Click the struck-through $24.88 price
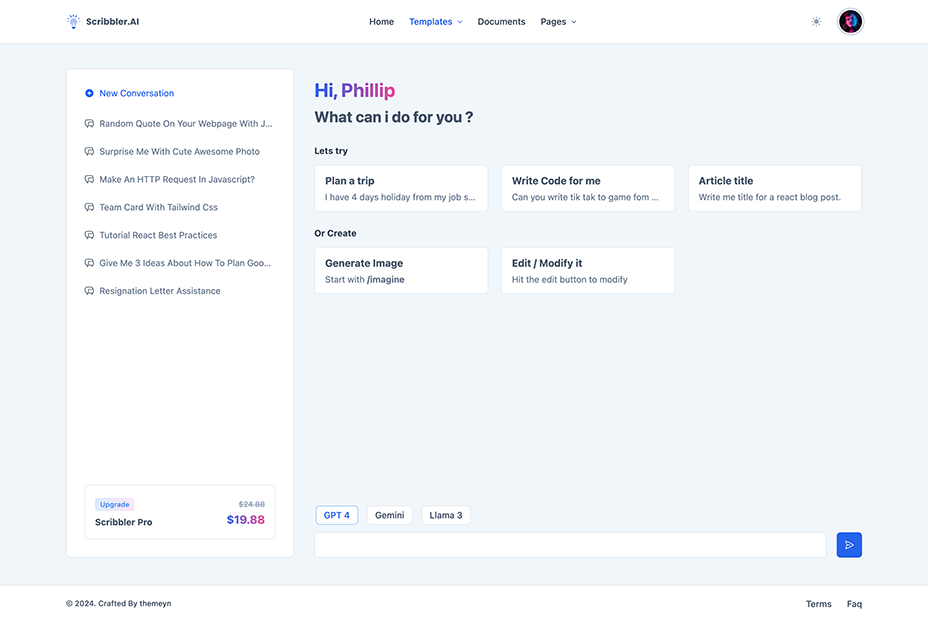 [x=252, y=504]
